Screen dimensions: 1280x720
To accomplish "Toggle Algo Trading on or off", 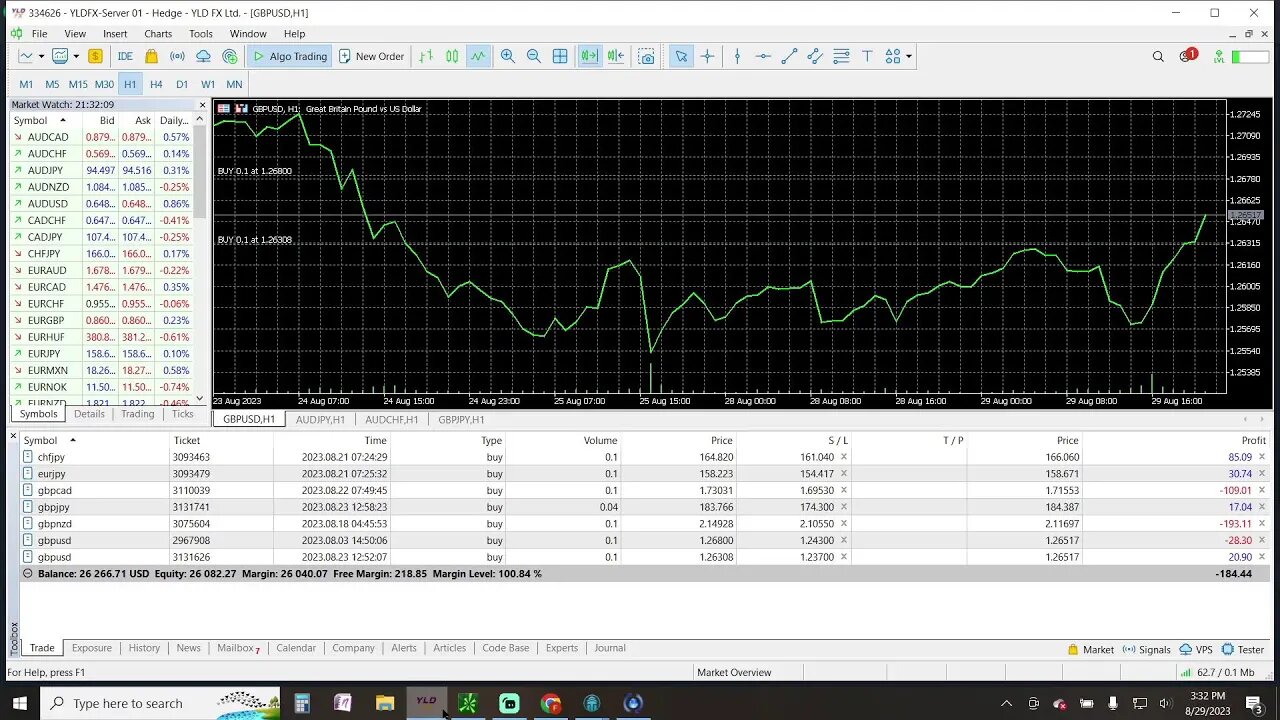I will (x=289, y=57).
